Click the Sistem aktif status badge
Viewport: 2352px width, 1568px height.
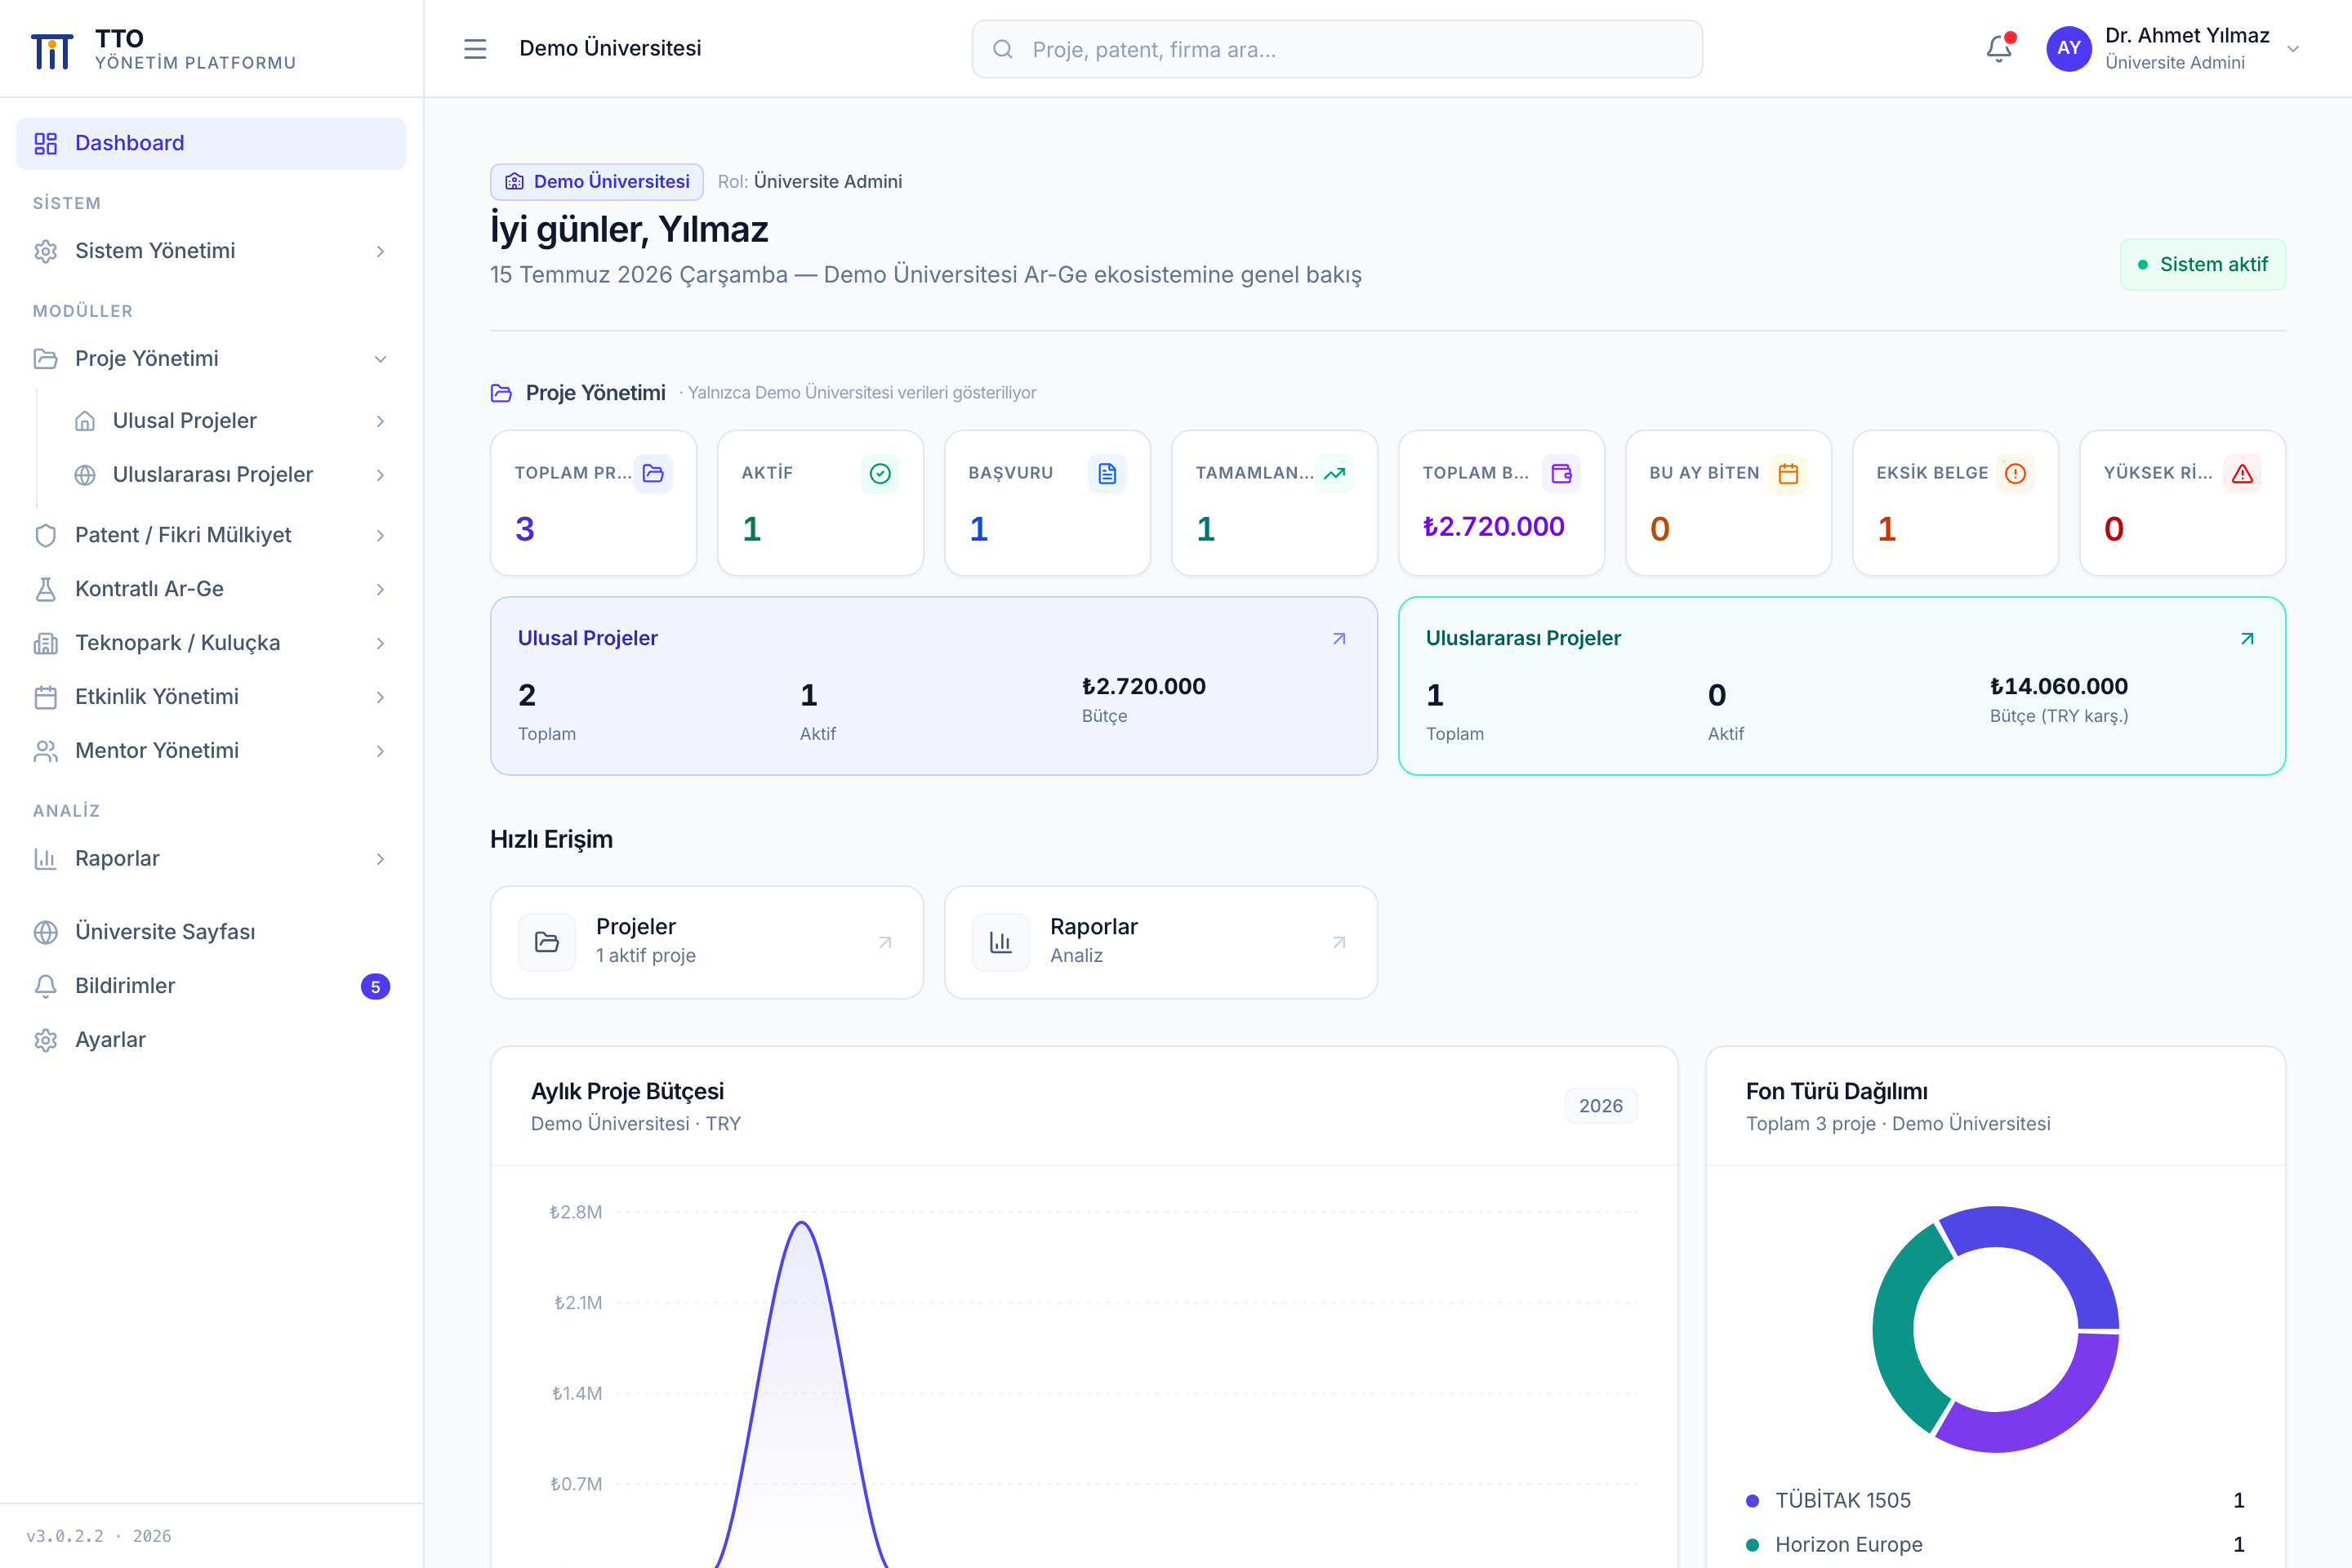(2202, 264)
